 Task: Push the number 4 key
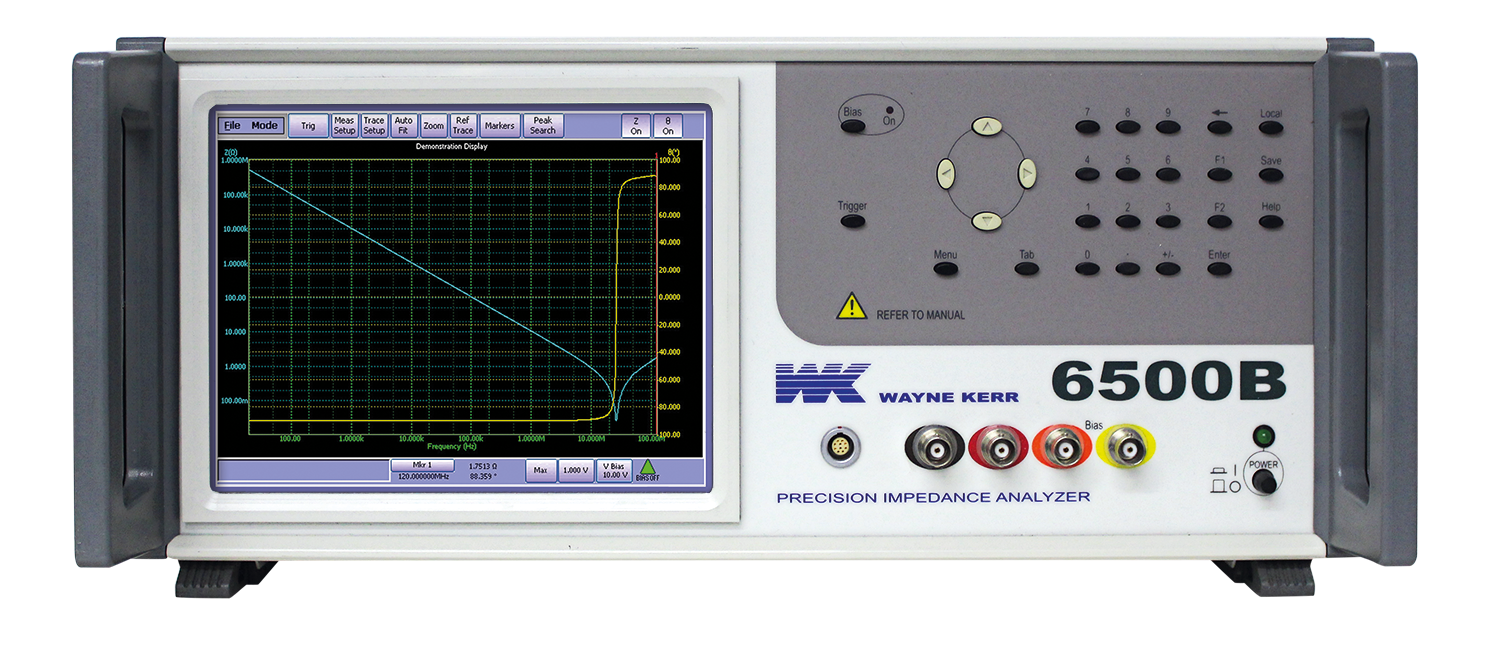tap(1088, 174)
